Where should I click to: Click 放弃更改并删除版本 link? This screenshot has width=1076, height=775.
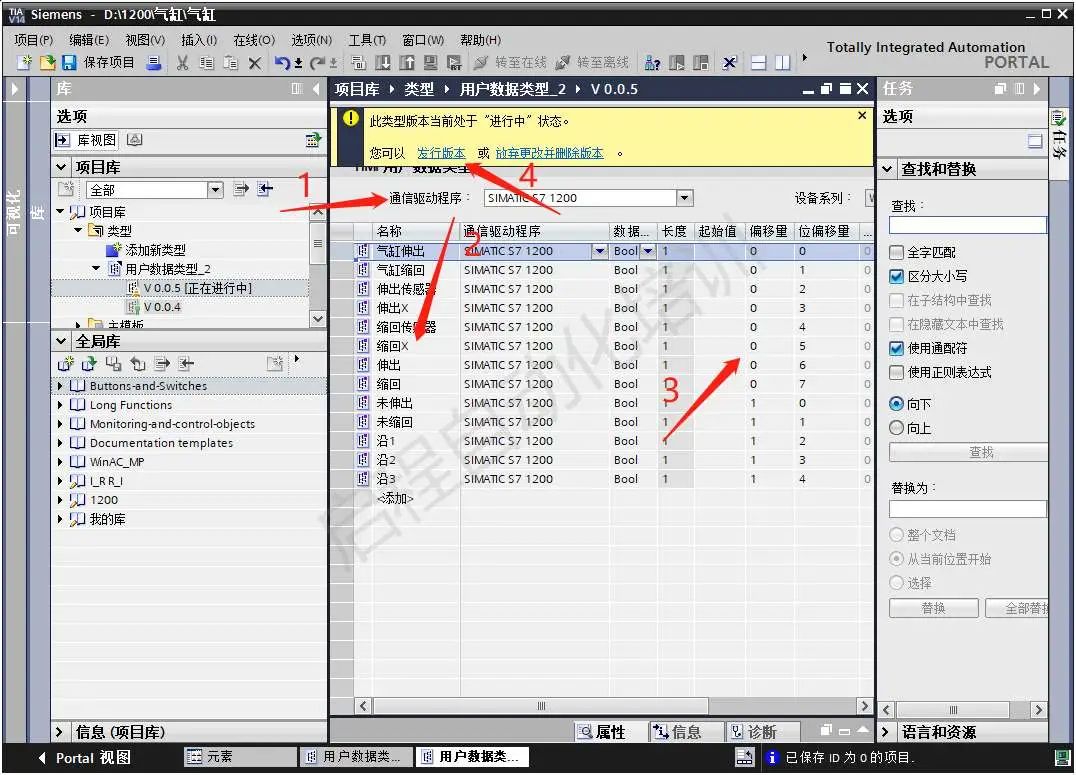550,153
